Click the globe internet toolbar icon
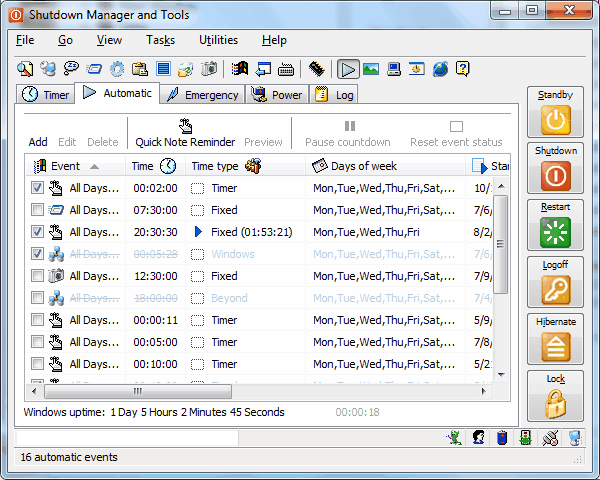The height and width of the screenshot is (480, 600). click(x=440, y=69)
